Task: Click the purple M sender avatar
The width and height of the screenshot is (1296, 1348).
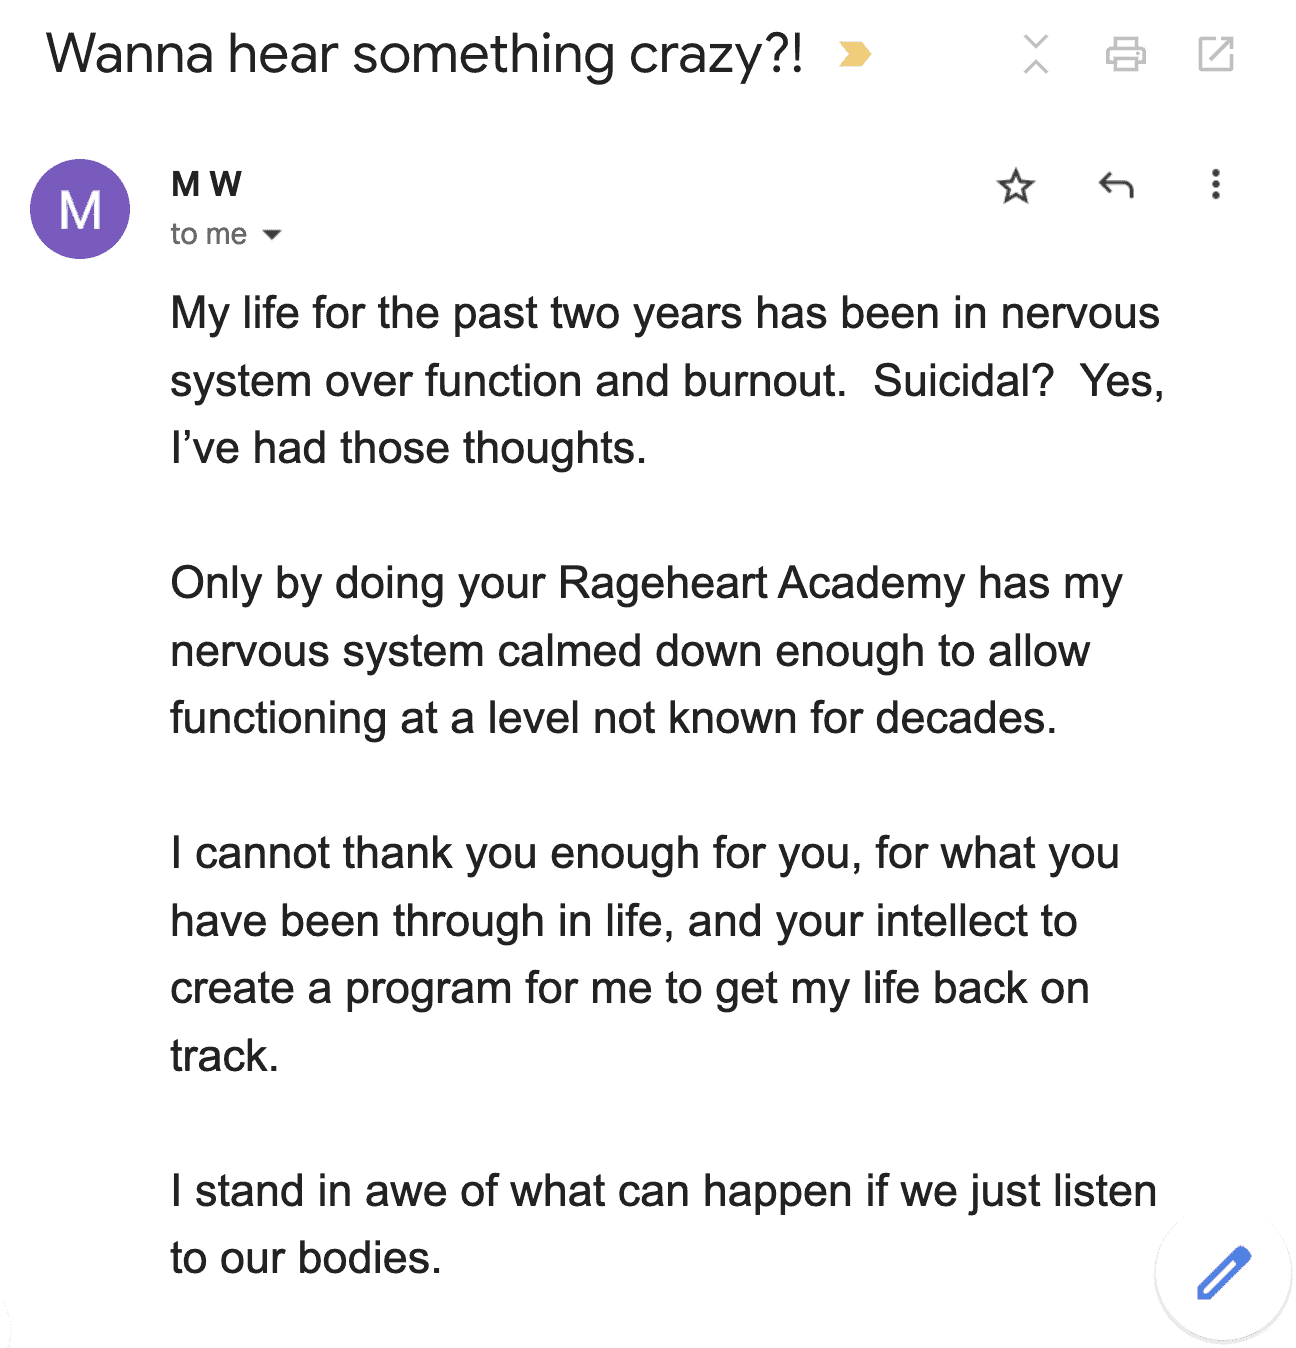Action: (x=80, y=209)
